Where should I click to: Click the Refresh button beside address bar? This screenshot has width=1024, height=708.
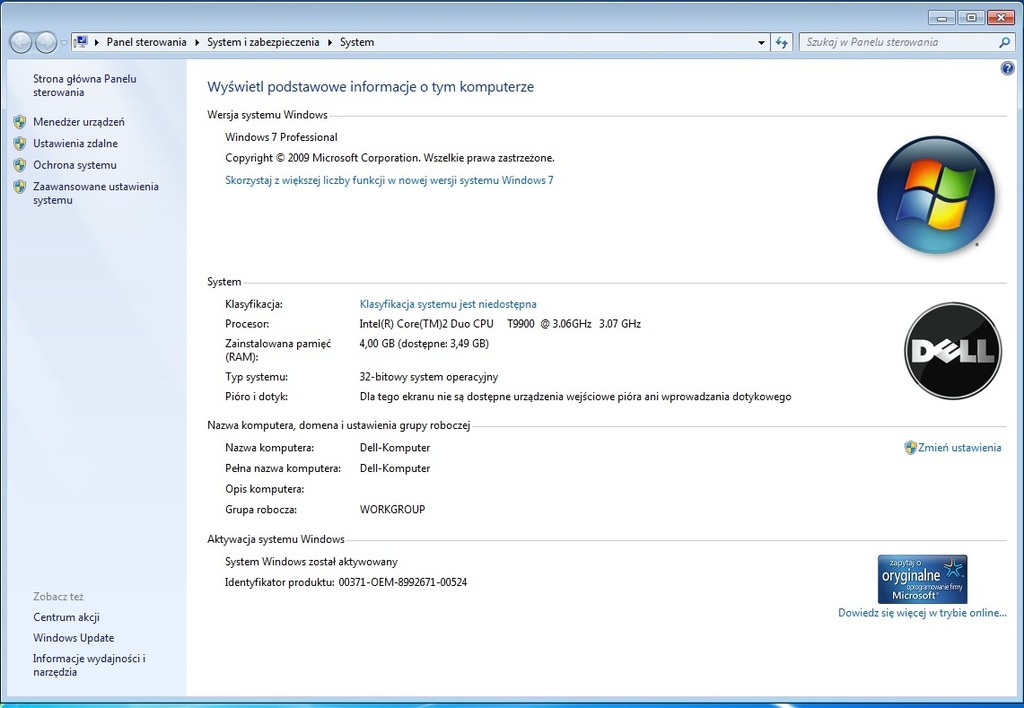(x=782, y=42)
